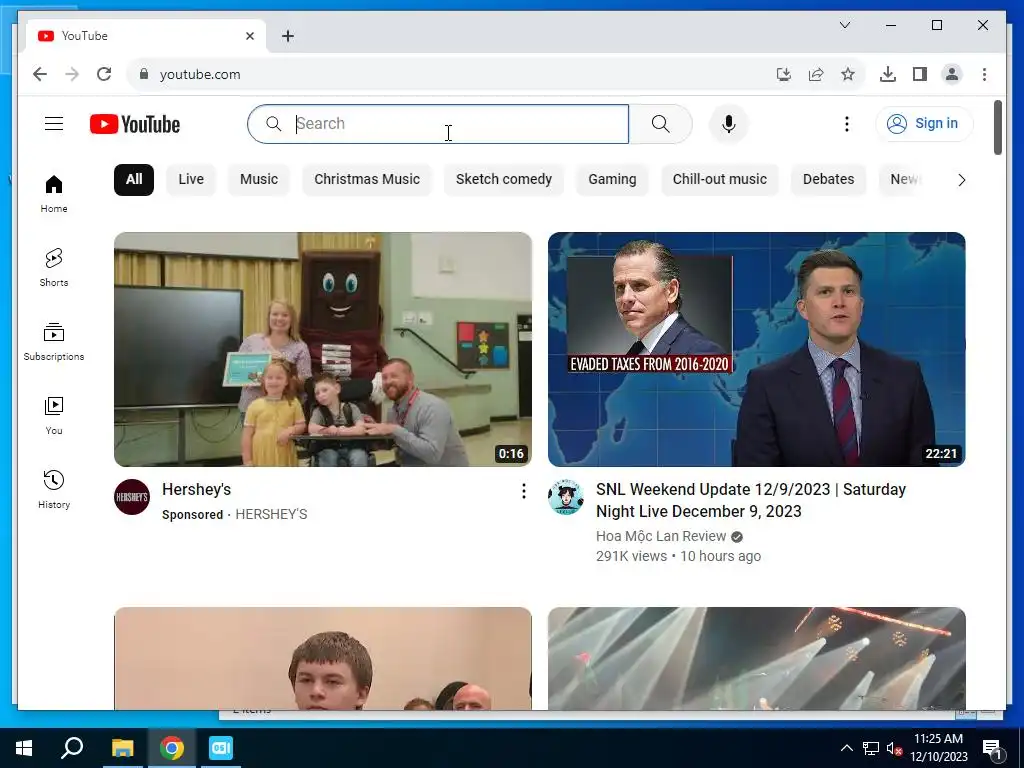Click the muted volume tray icon
Screen dimensions: 1024x768
894,748
